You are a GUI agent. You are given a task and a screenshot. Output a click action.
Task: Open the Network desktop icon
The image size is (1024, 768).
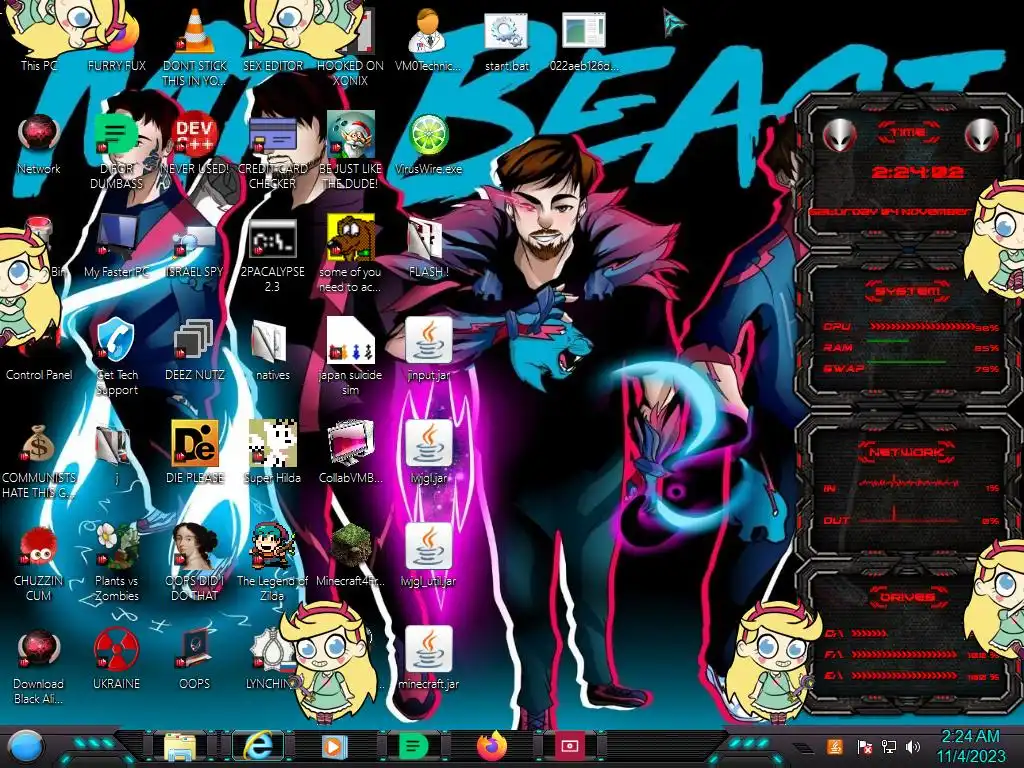coord(39,135)
